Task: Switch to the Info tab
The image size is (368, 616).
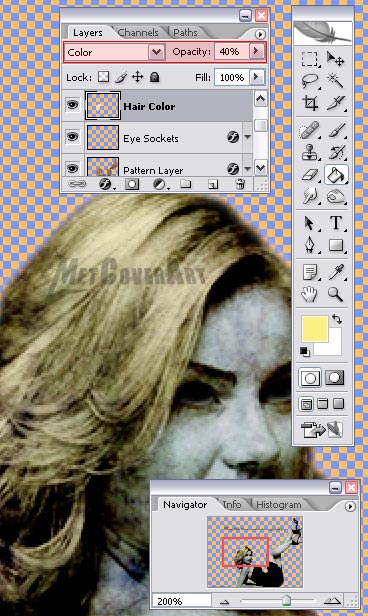Action: coord(232,504)
